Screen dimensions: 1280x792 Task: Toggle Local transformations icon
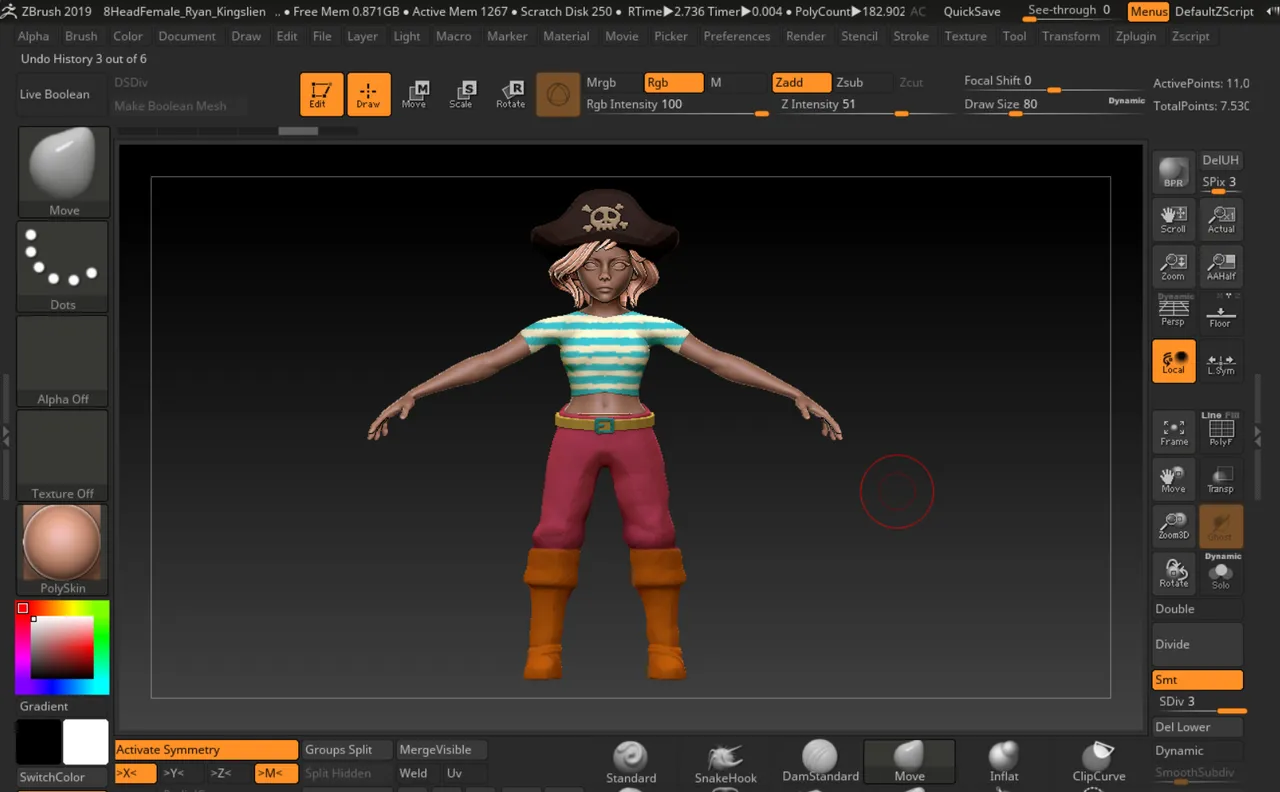pyautogui.click(x=1173, y=361)
